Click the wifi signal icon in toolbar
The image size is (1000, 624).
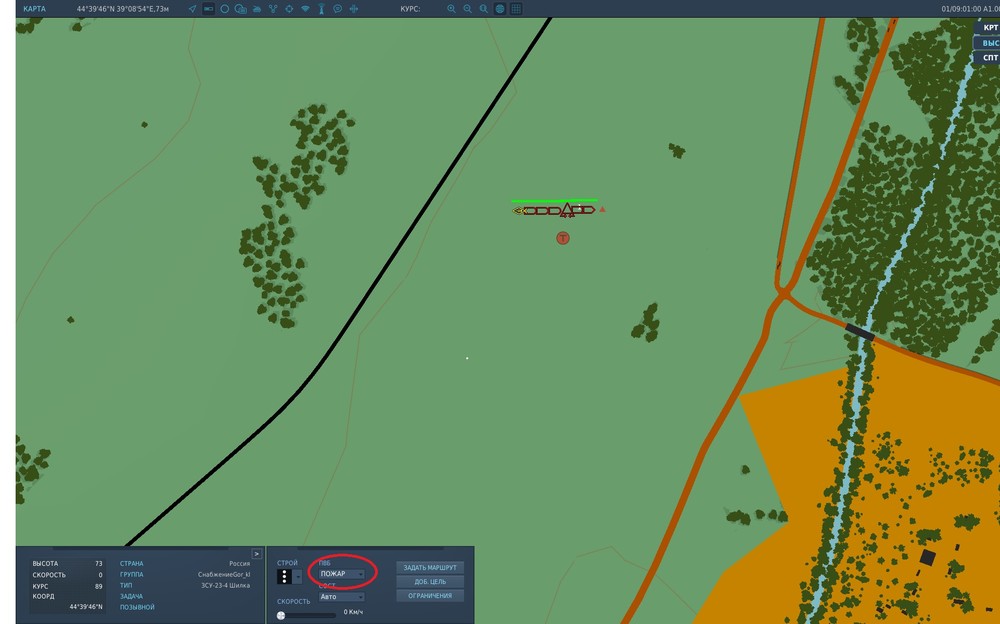[305, 9]
